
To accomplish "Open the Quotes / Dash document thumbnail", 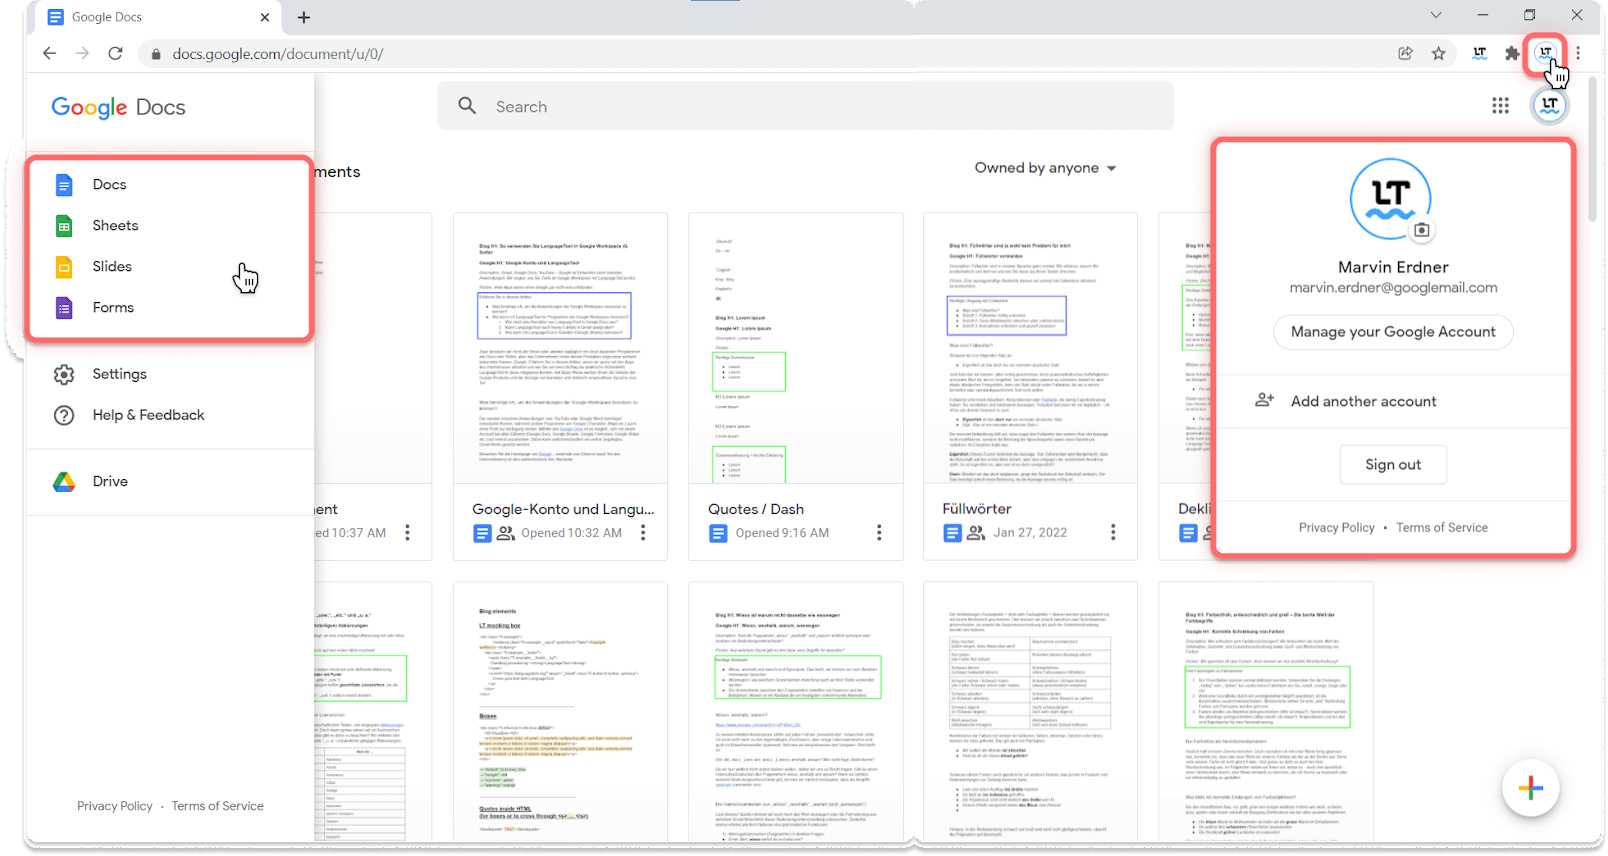I will [796, 348].
